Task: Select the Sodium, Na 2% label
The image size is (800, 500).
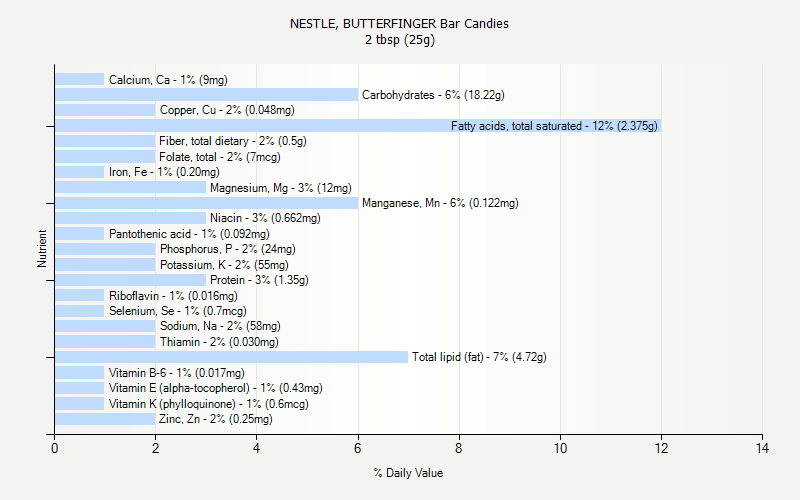Action: point(220,326)
